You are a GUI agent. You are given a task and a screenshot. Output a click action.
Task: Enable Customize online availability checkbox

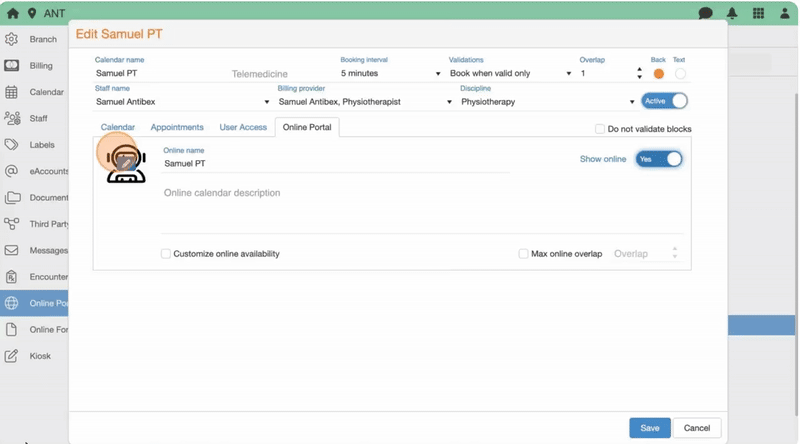166,254
